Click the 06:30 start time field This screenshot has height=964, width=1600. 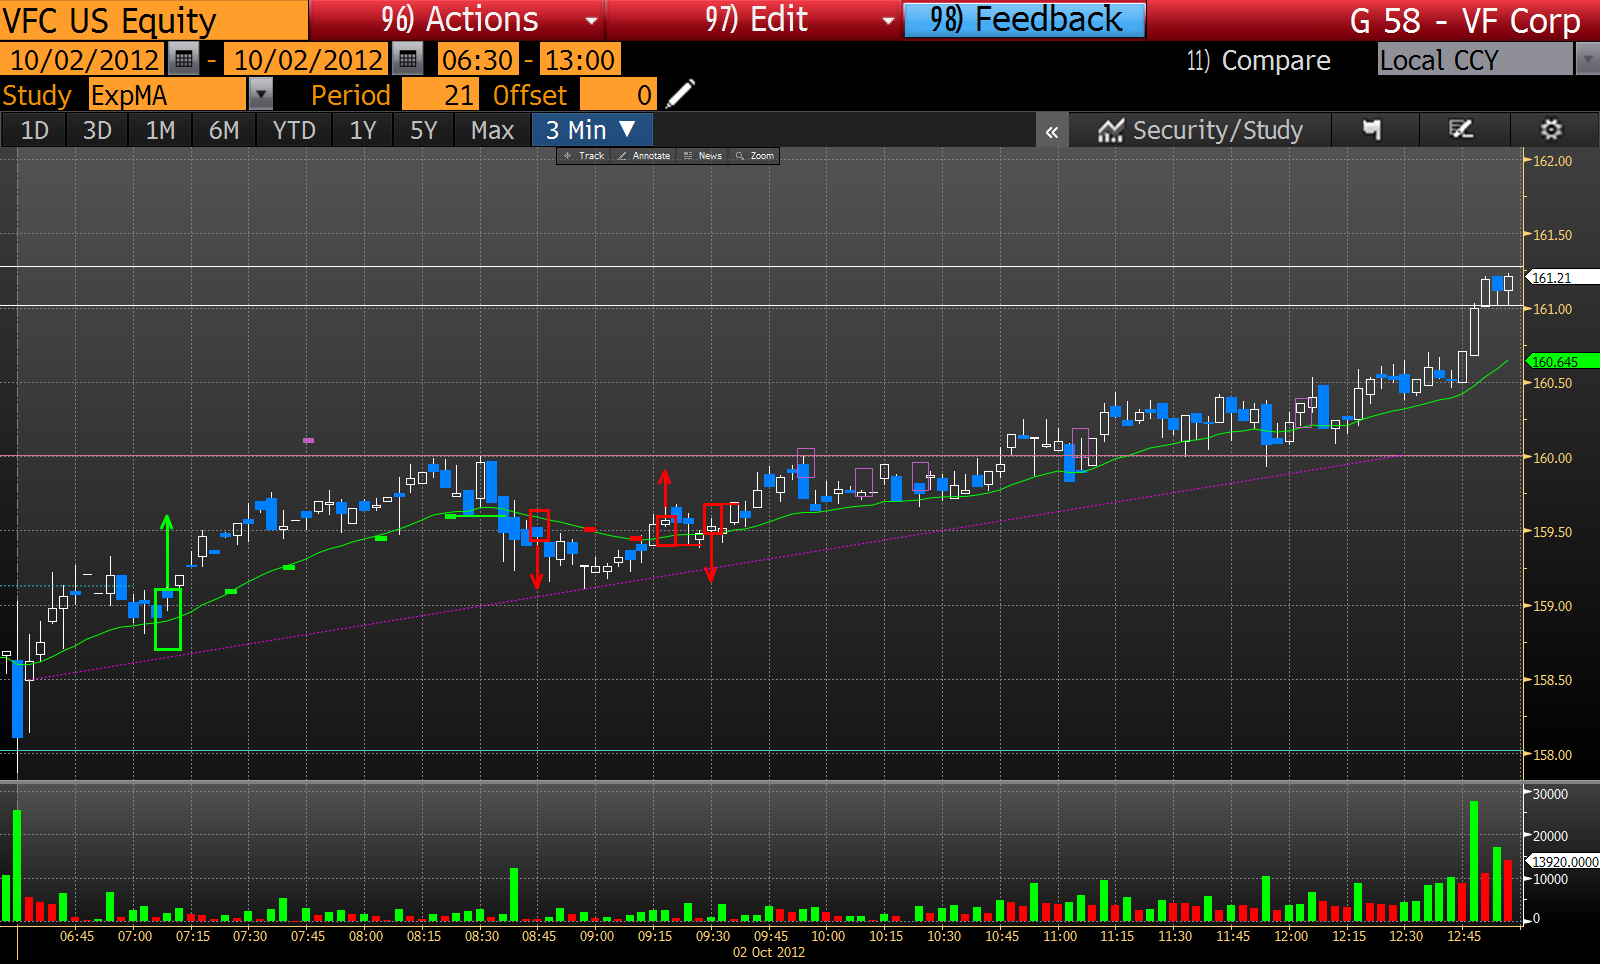click(x=478, y=60)
